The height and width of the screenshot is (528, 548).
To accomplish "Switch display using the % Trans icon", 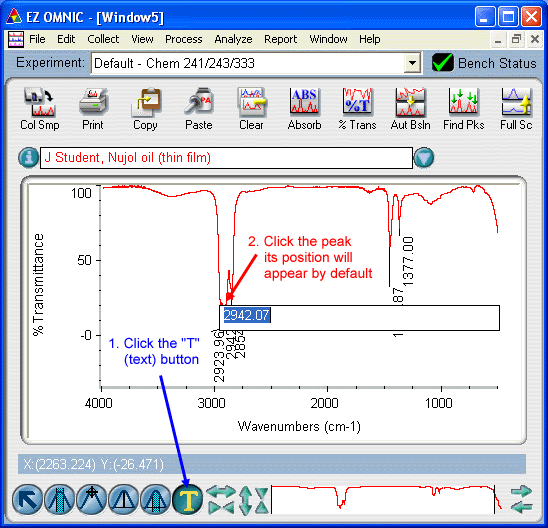I will pyautogui.click(x=357, y=101).
